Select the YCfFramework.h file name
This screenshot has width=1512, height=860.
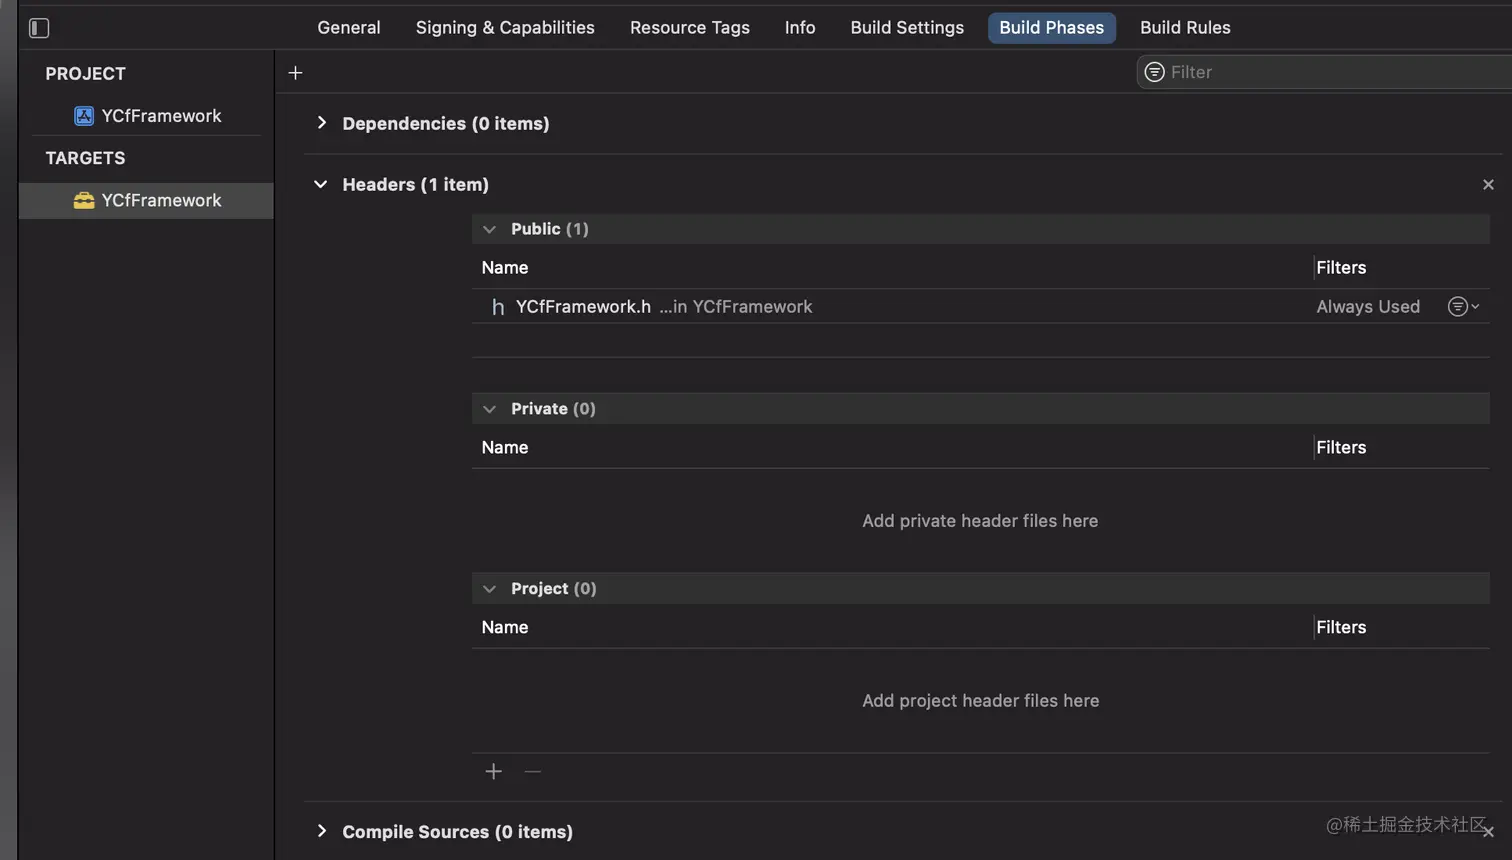583,307
